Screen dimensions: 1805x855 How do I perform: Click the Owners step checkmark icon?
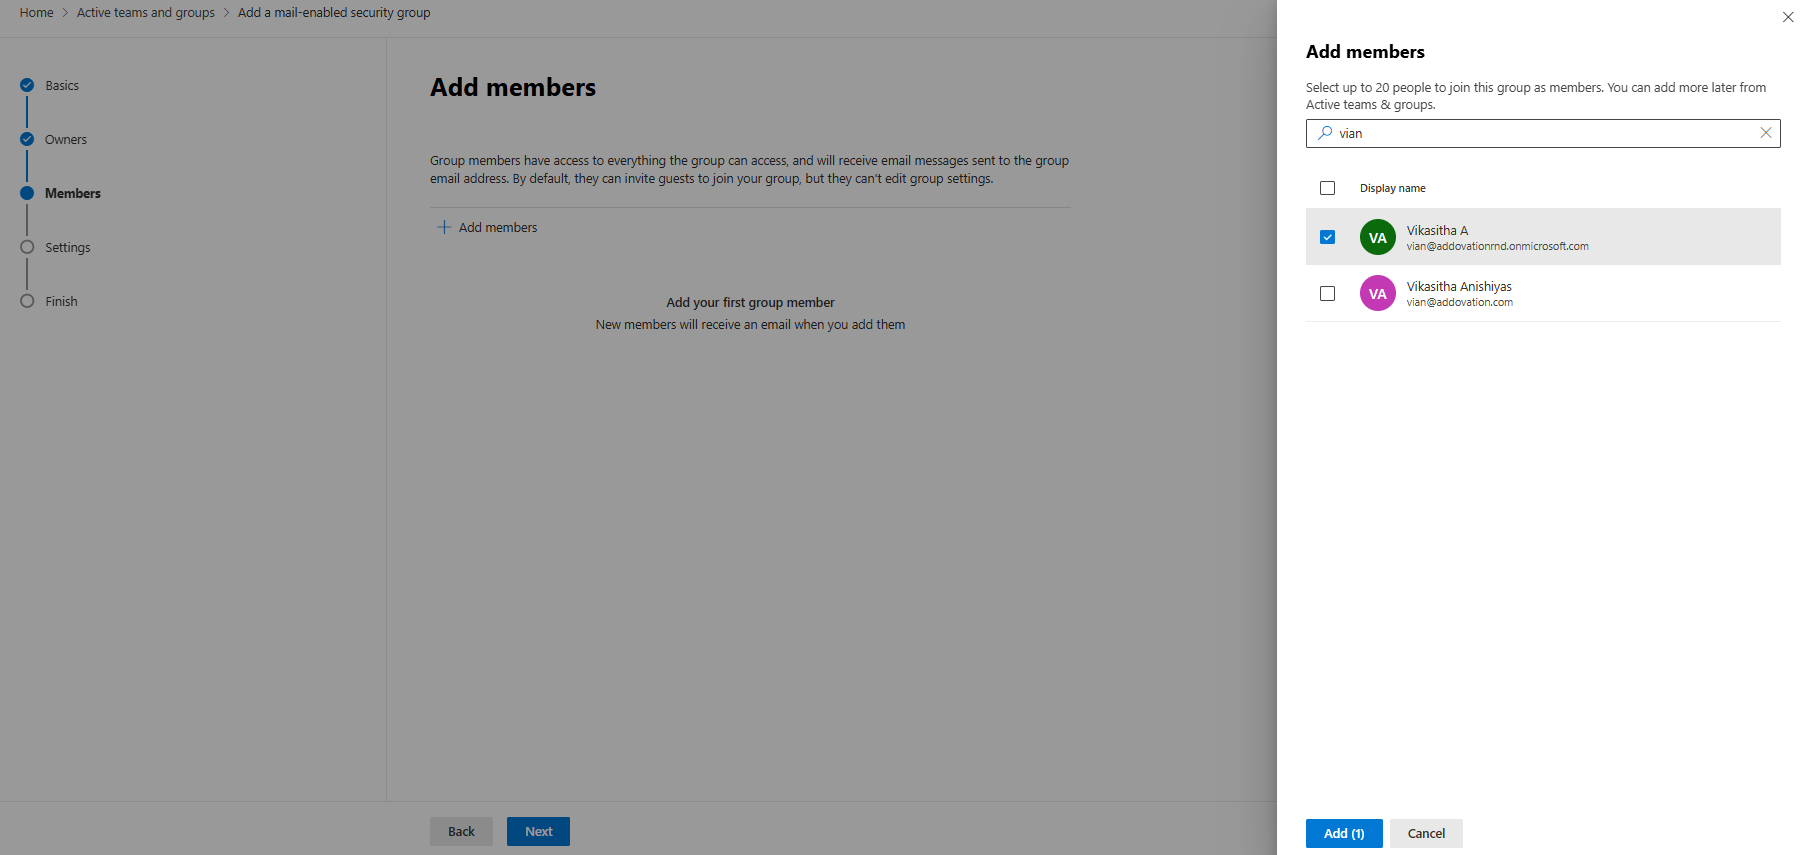coord(27,139)
